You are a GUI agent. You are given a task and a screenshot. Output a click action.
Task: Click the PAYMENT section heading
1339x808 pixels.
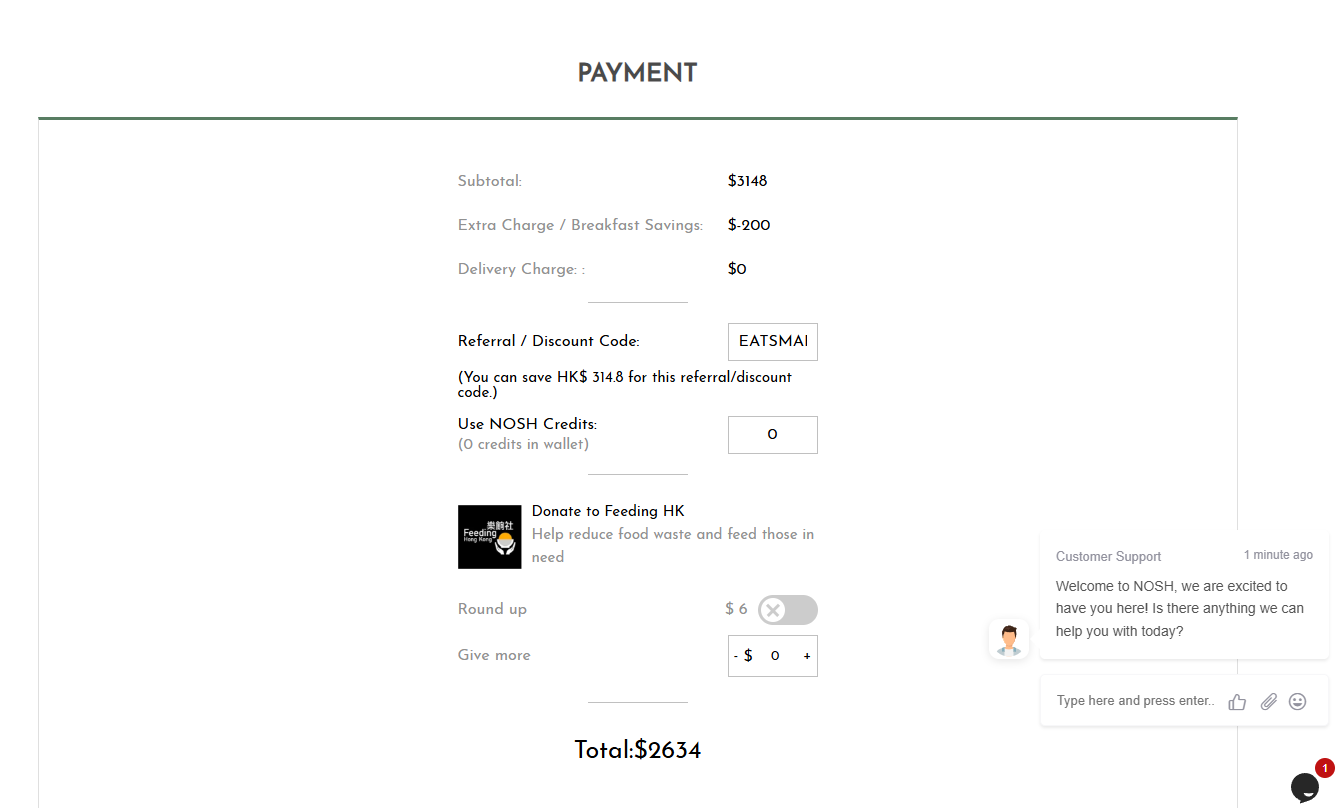pos(637,73)
